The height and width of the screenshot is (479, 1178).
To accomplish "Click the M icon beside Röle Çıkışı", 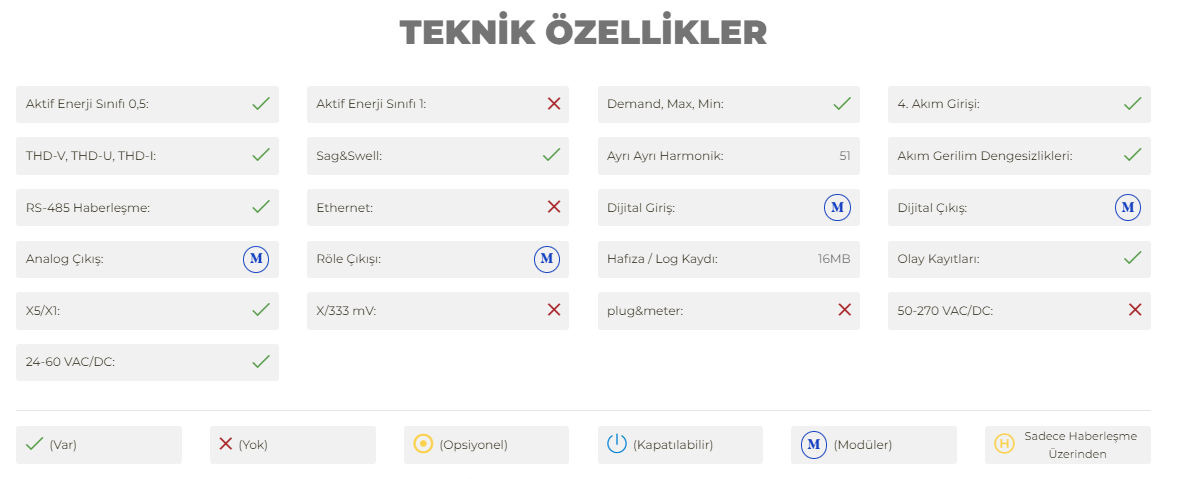I will tap(547, 259).
